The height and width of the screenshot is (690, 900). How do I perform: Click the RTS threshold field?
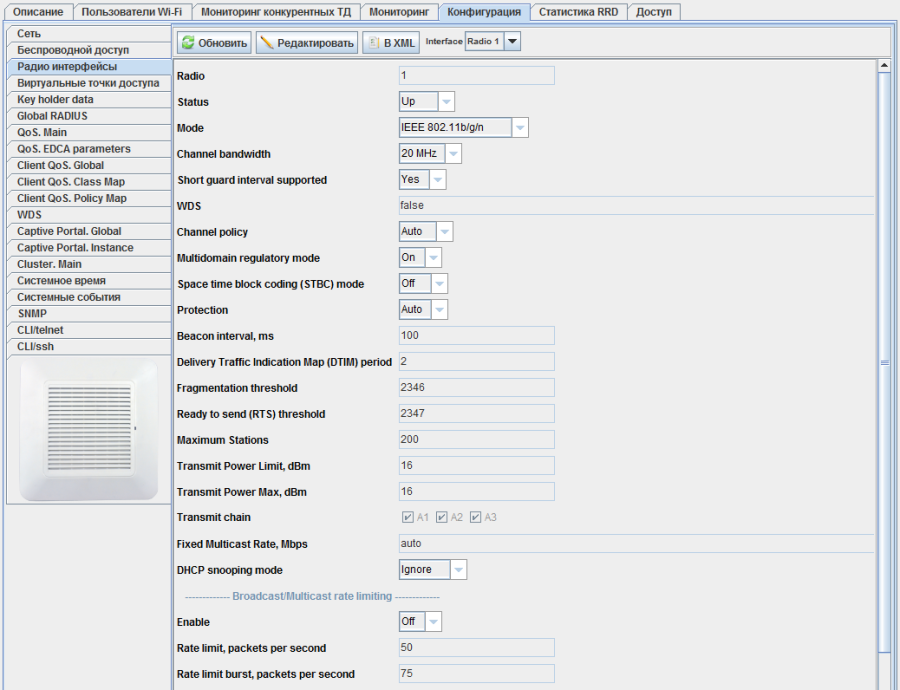(476, 413)
